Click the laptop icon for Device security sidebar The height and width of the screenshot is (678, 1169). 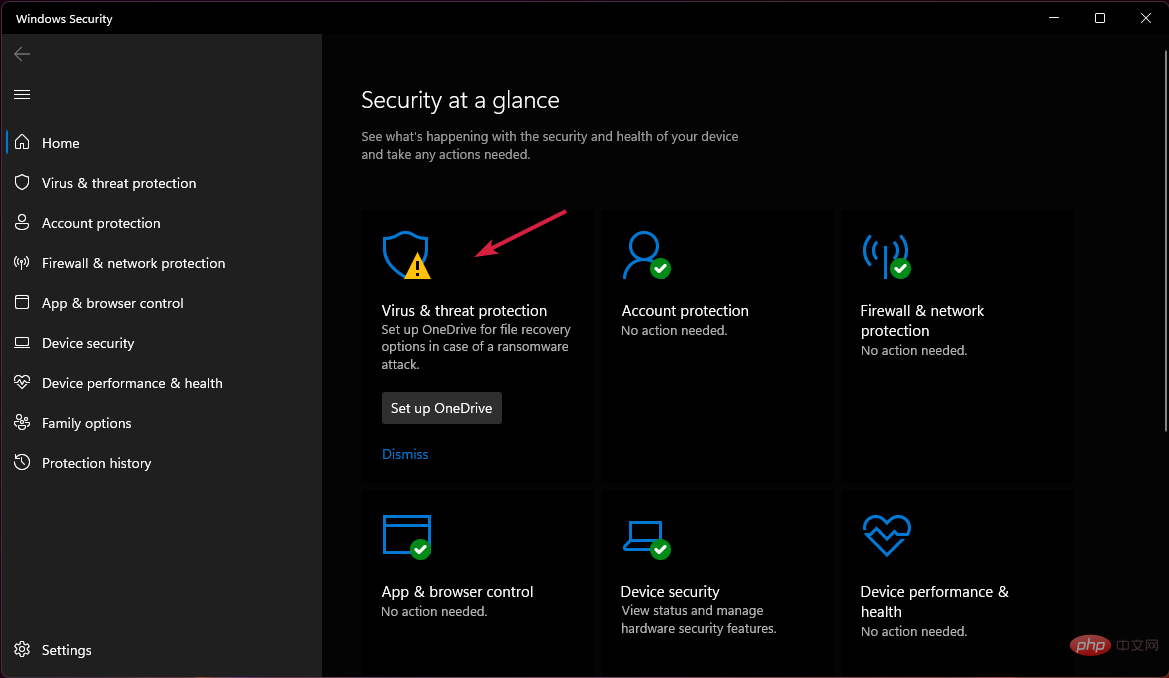point(22,342)
